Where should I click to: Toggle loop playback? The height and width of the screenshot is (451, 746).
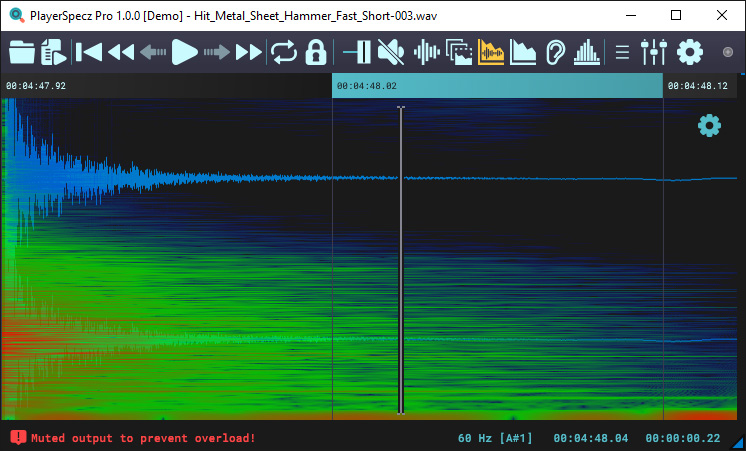click(x=283, y=51)
